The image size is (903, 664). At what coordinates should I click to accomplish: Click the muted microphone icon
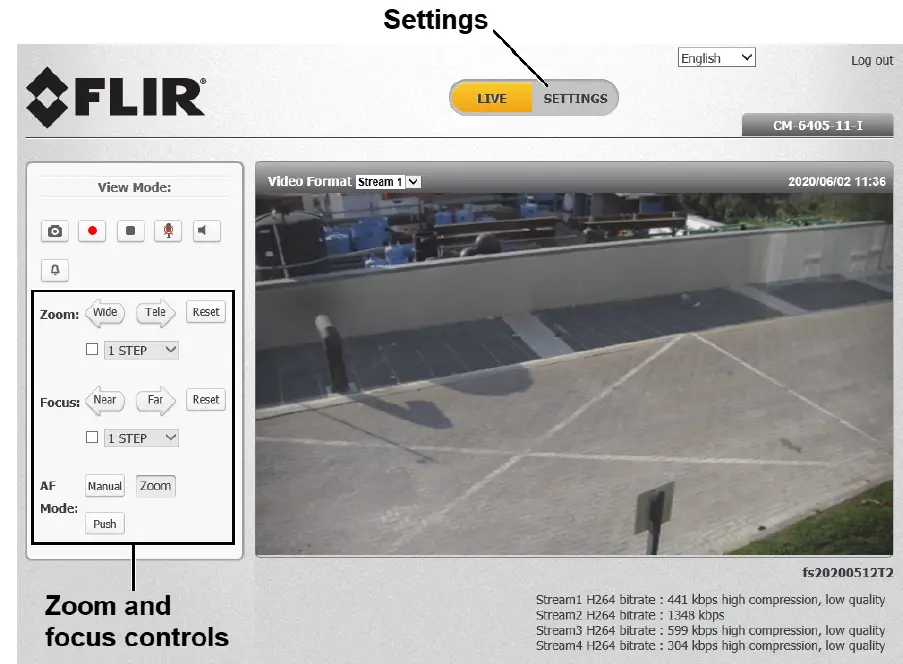click(x=168, y=231)
